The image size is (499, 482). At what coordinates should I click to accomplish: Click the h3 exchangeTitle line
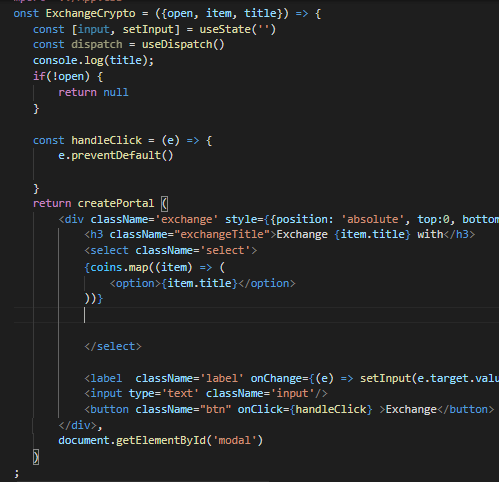click(x=279, y=234)
